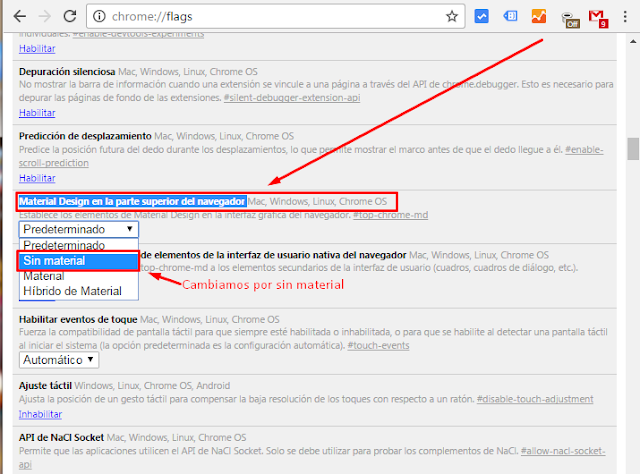Reload the chrome://flags page
Image resolution: width=640 pixels, height=474 pixels.
coord(70,16)
